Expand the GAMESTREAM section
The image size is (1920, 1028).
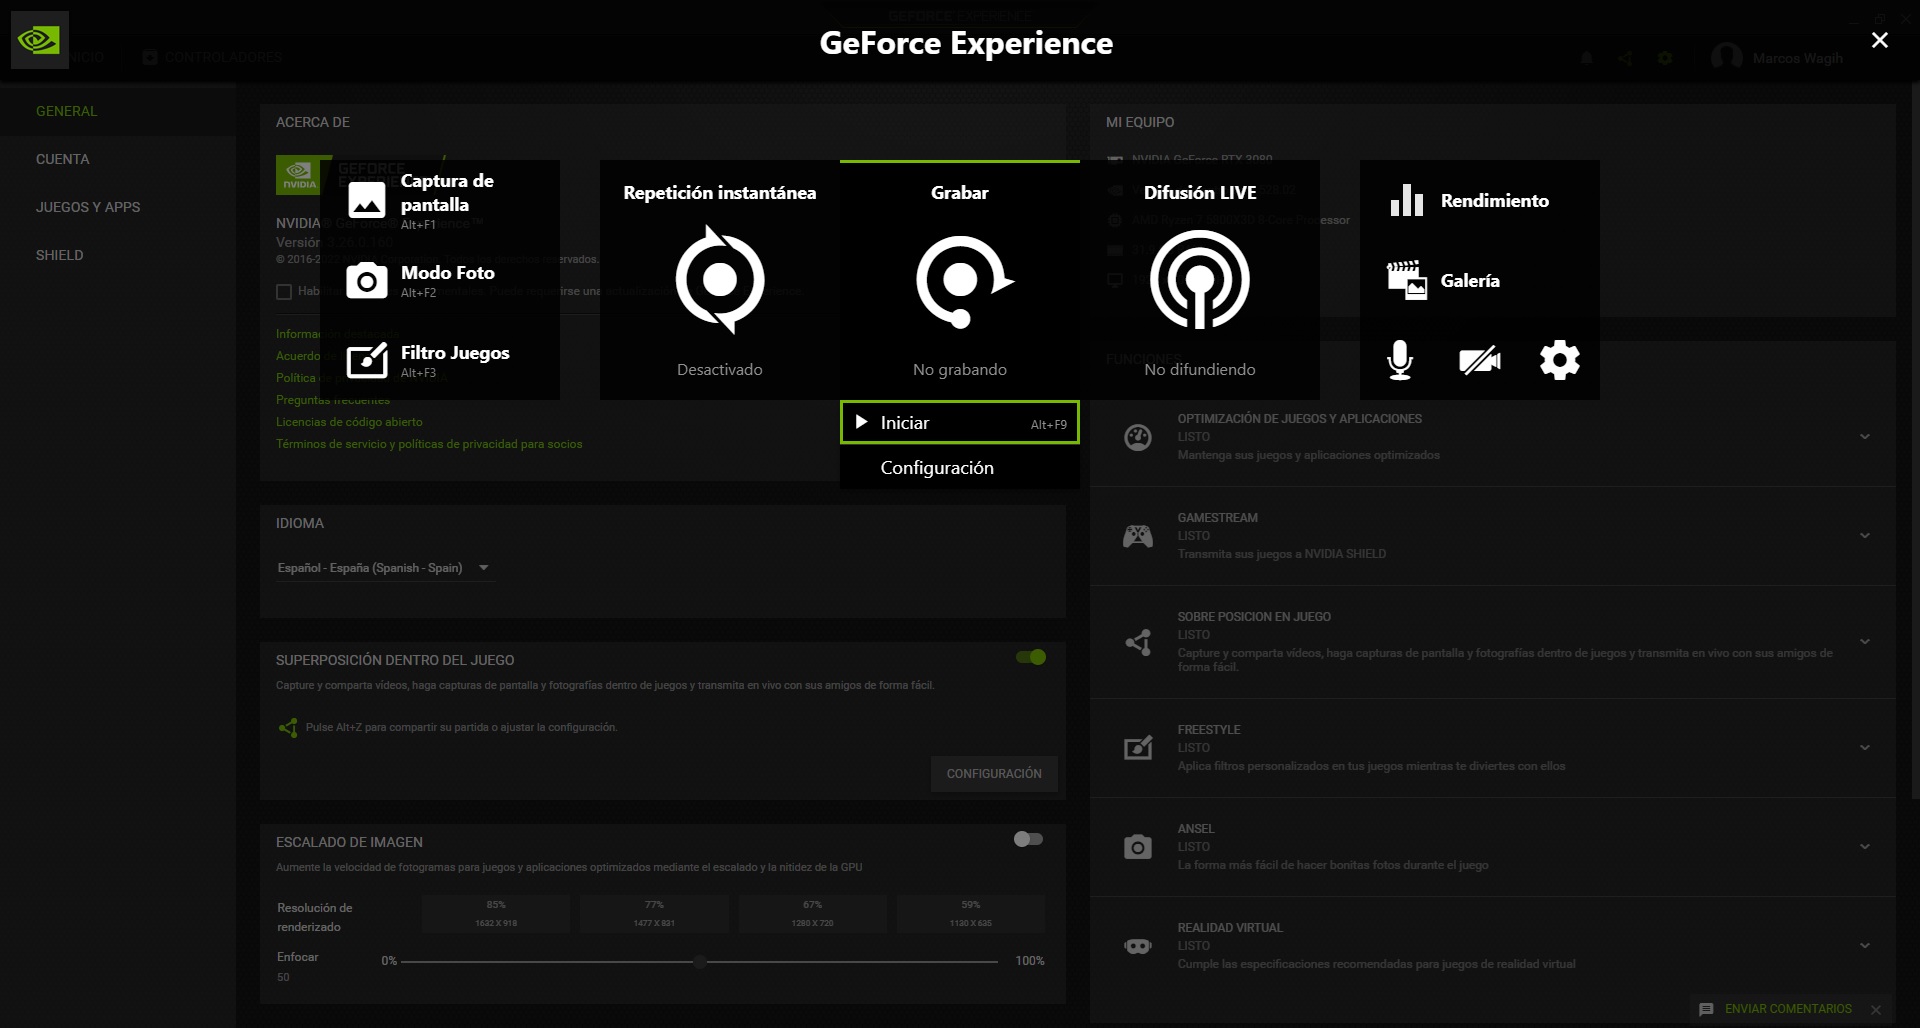click(x=1864, y=535)
